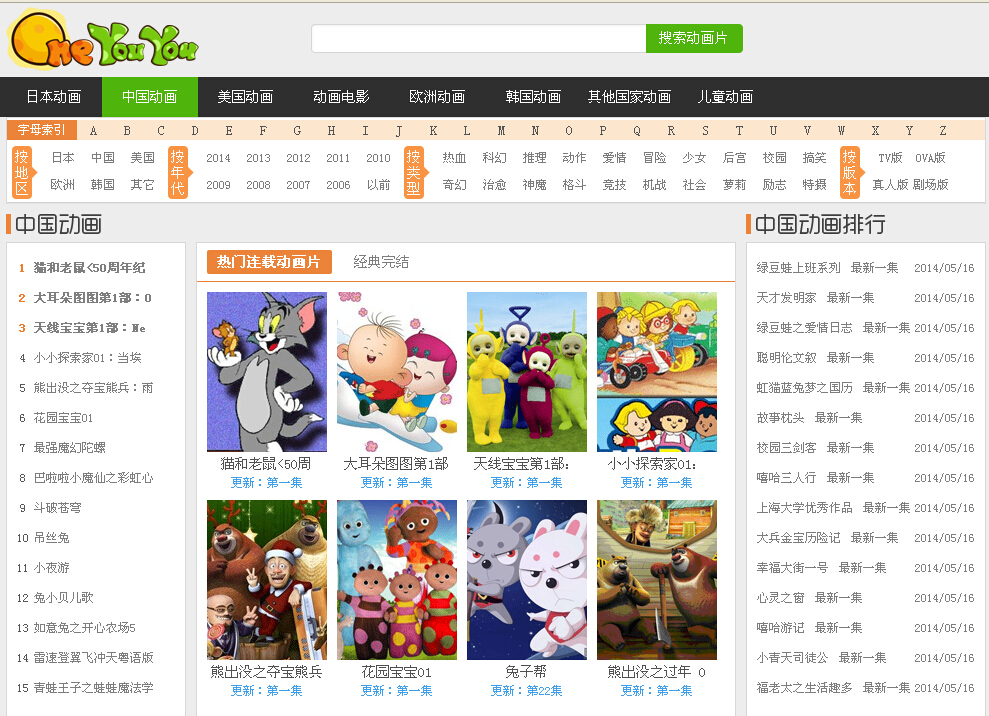
Task: Open the 动画电影 navigation tab
Action: pos(341,97)
